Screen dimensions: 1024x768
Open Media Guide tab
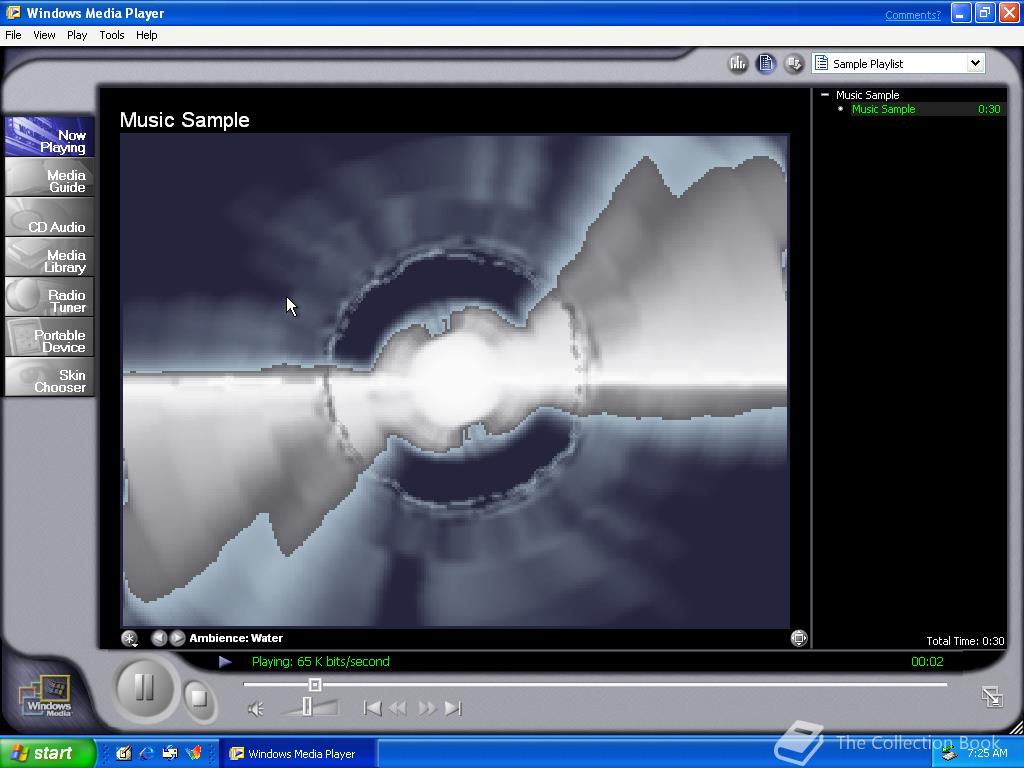click(x=50, y=177)
